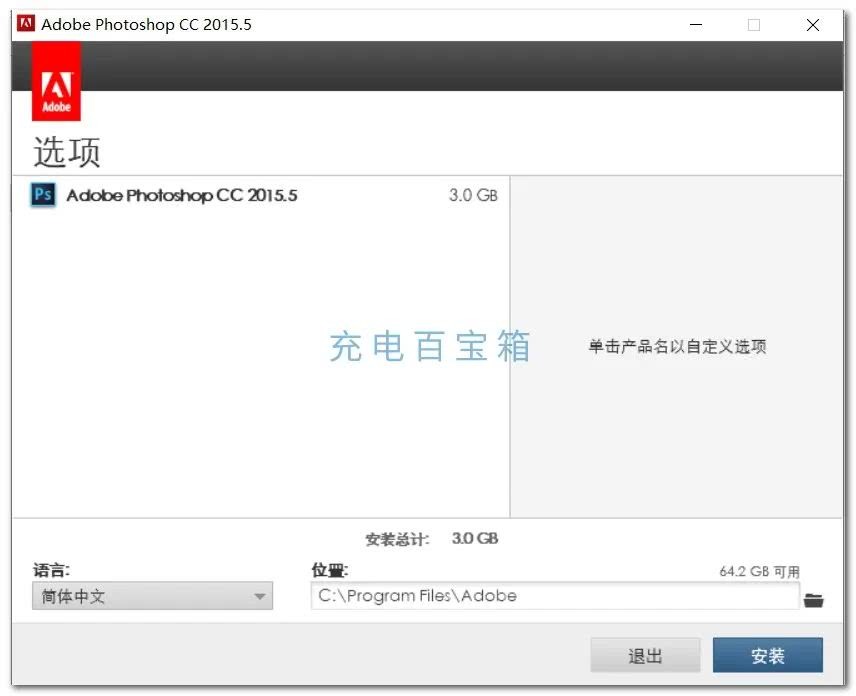Click the 3.0 GB product size text
The height and width of the screenshot is (696, 856).
[473, 195]
